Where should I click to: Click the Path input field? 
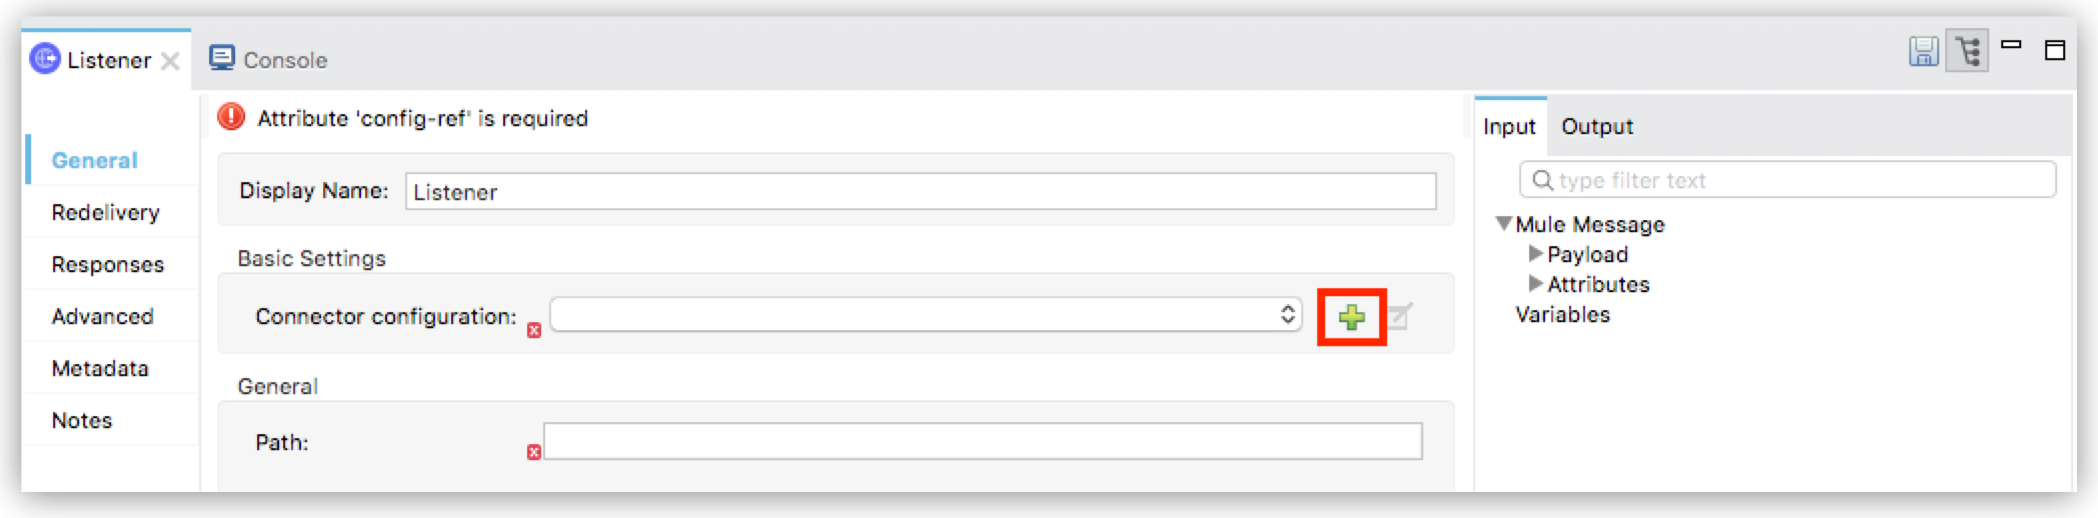[982, 441]
